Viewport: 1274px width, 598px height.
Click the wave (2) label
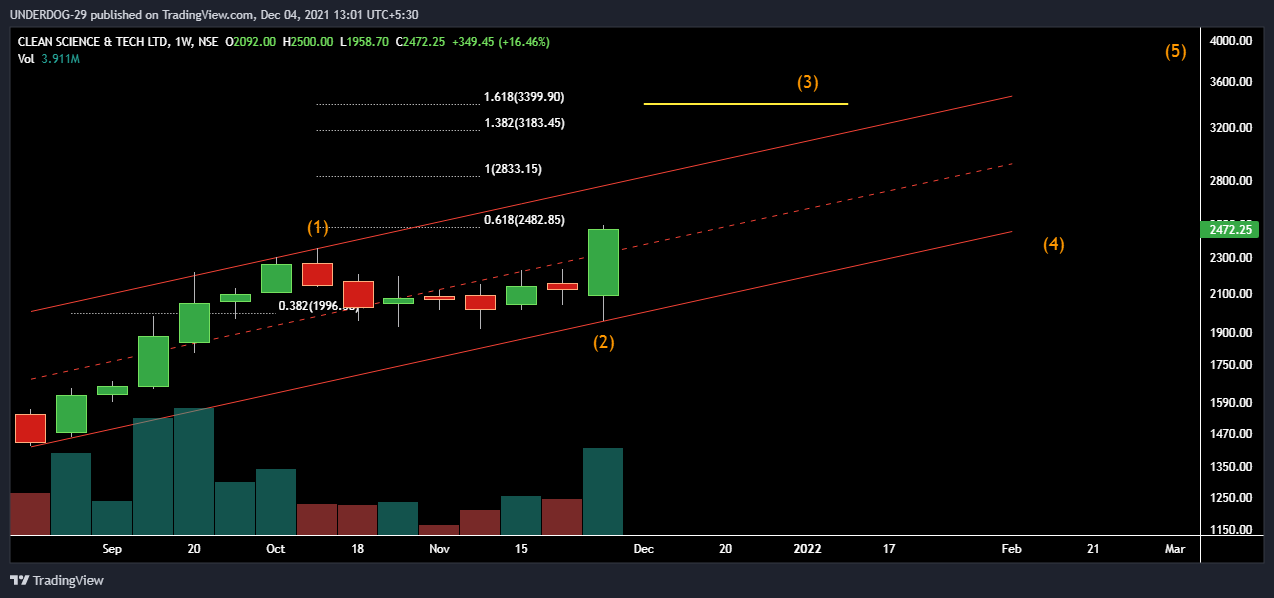pos(604,342)
